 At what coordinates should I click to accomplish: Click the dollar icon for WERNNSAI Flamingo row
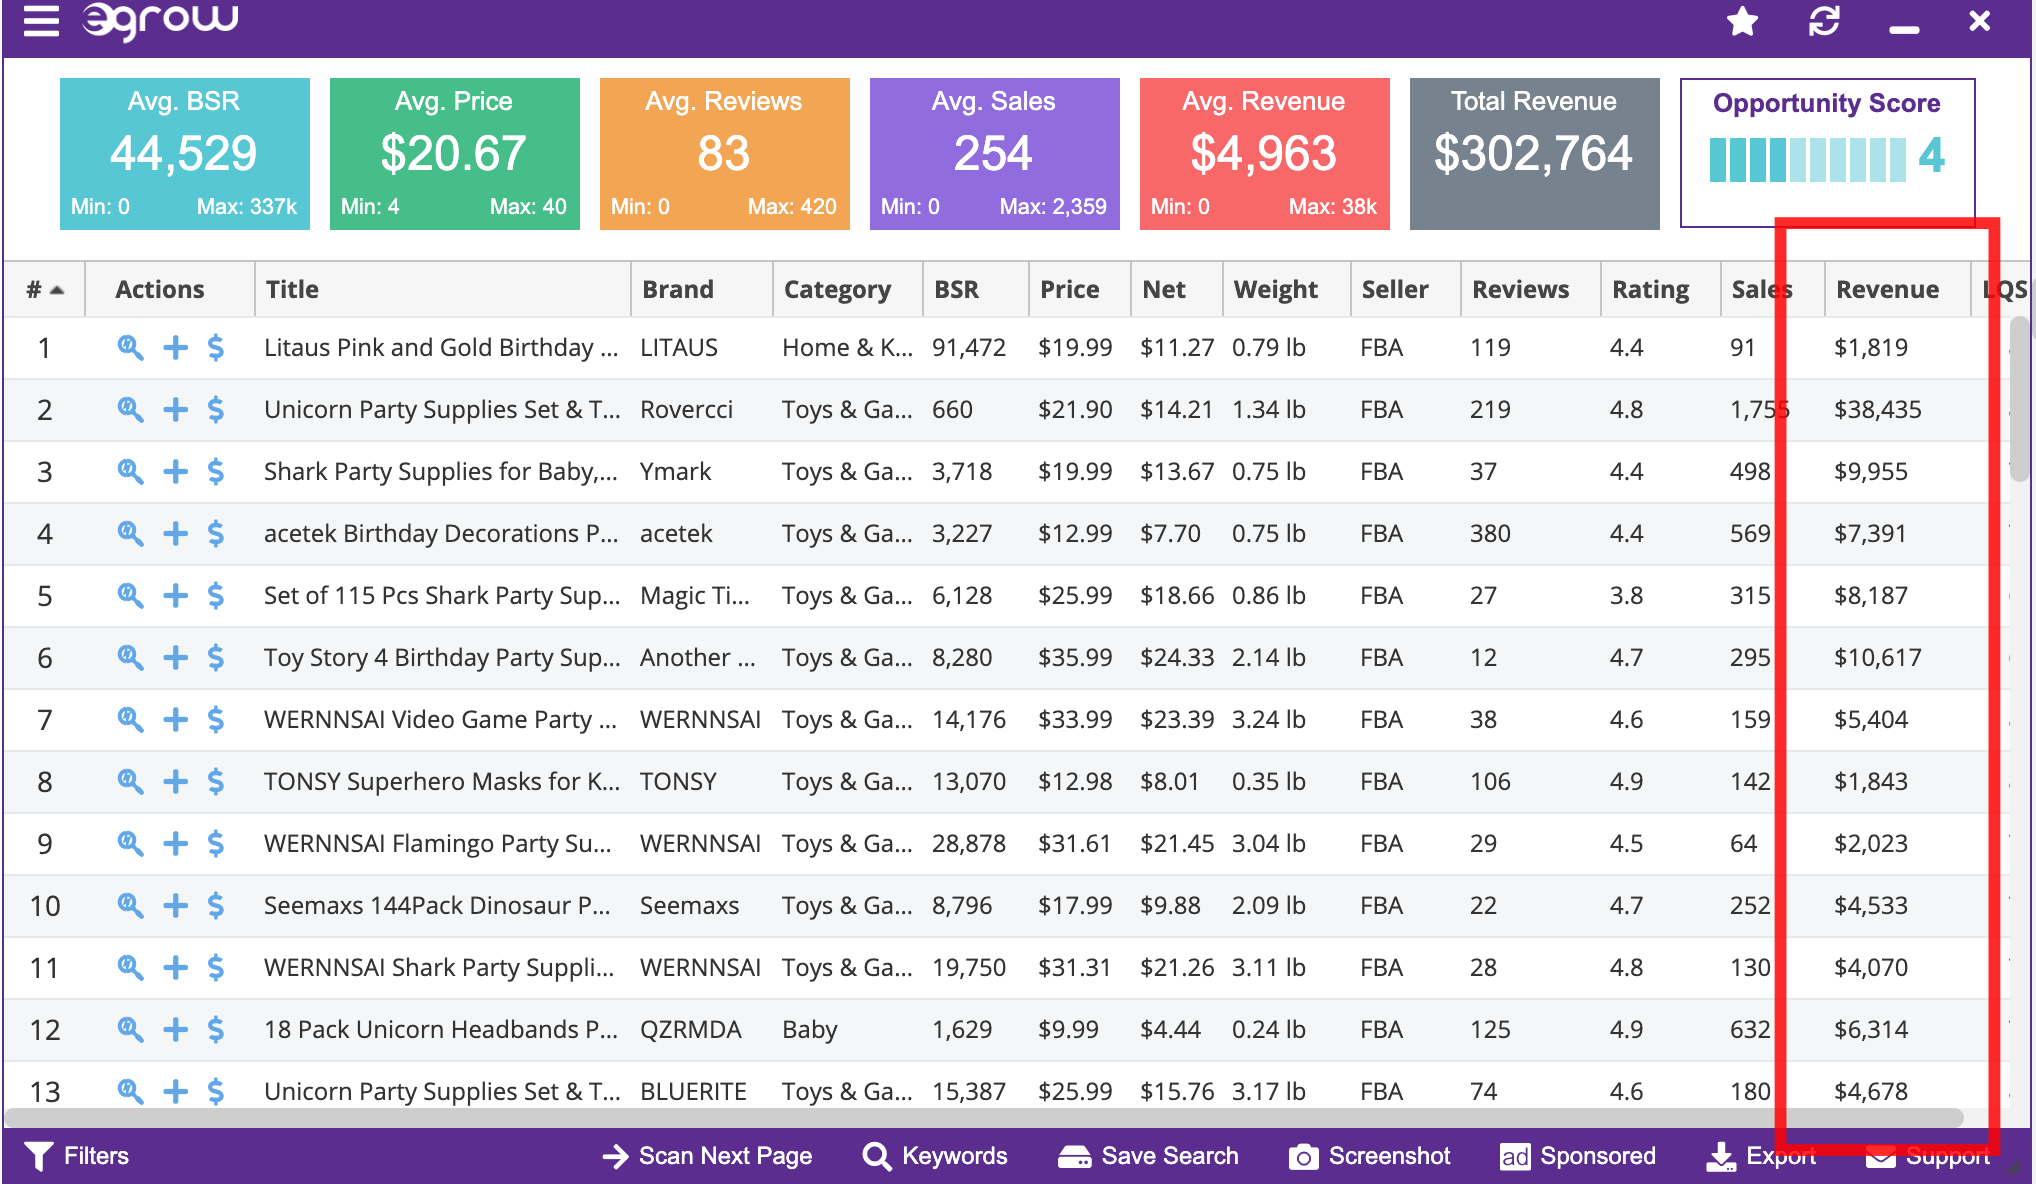pos(216,843)
